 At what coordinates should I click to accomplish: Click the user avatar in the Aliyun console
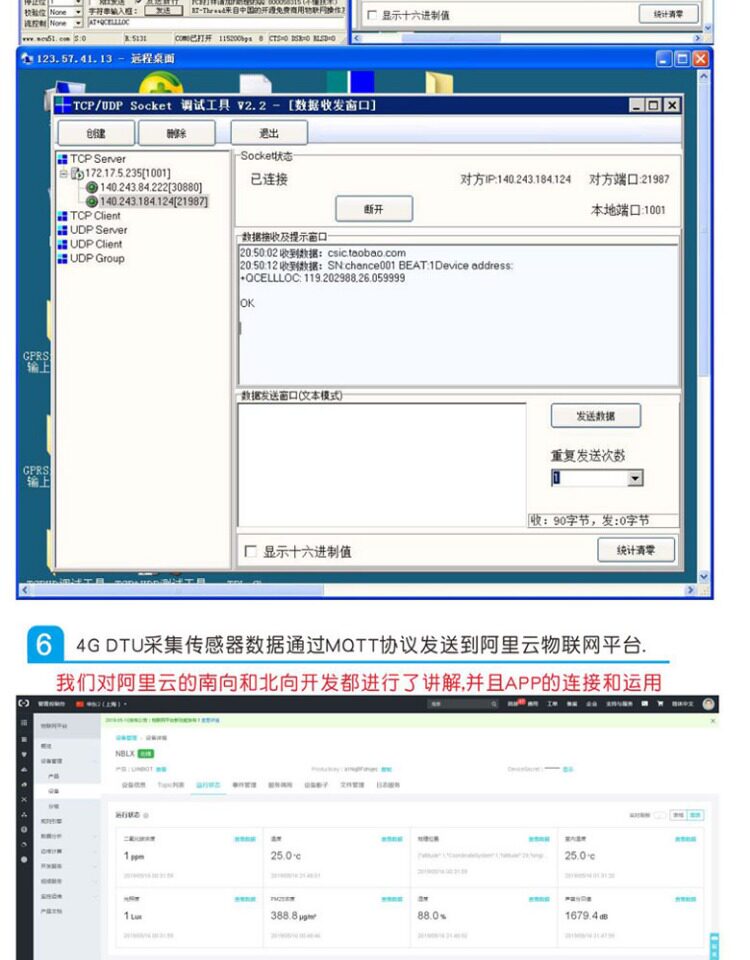click(708, 704)
